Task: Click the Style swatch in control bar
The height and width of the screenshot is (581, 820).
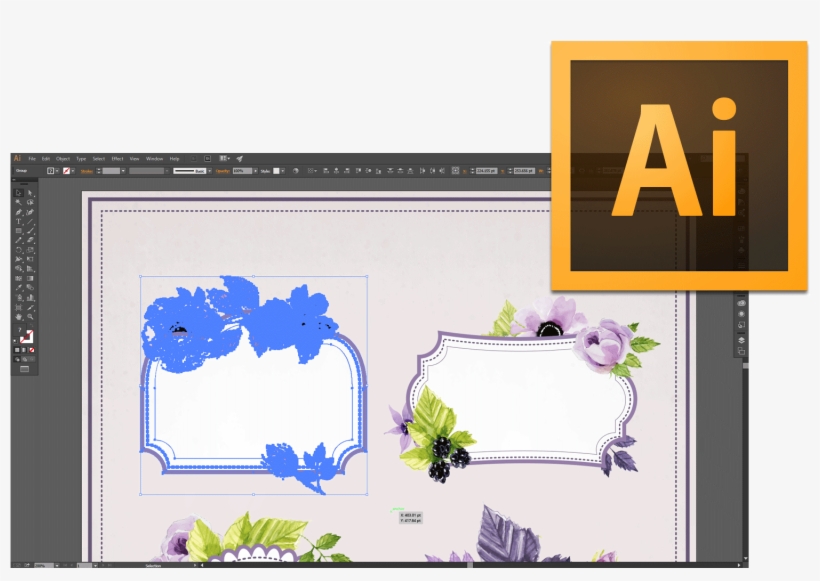Action: [x=276, y=170]
